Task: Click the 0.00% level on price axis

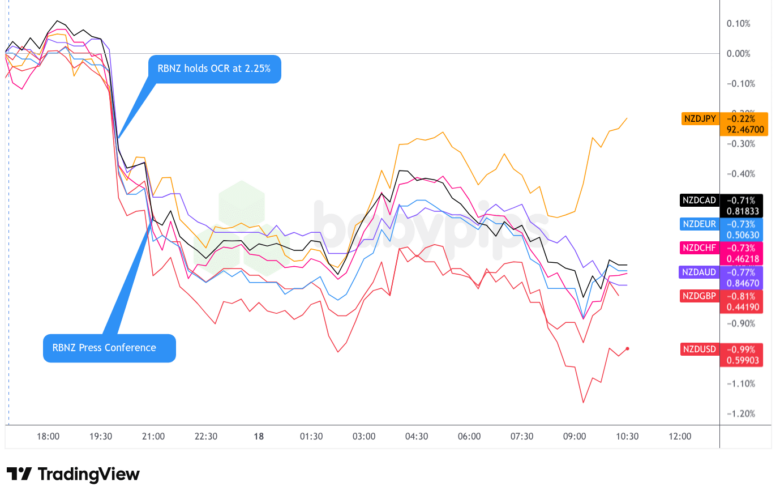Action: point(737,53)
